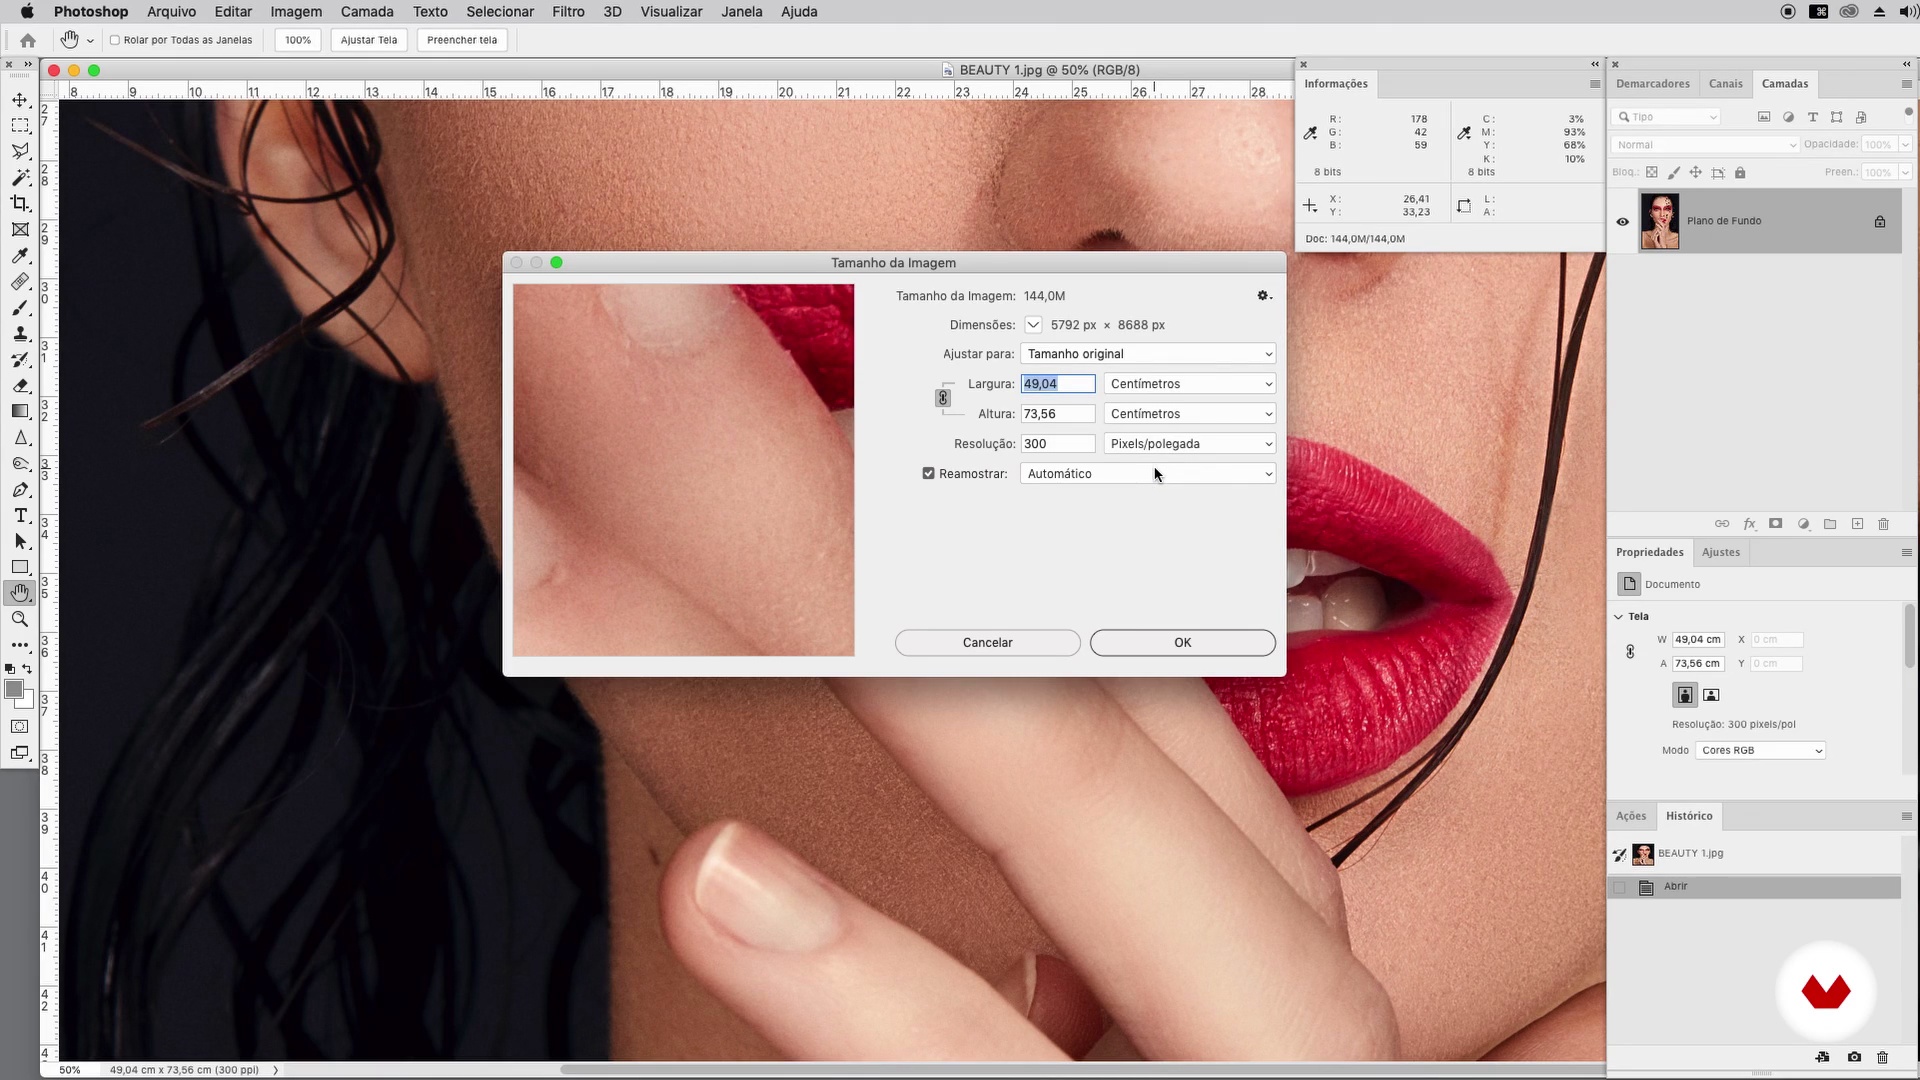Select the Crop tool
Viewport: 1920px width, 1080px height.
pyautogui.click(x=20, y=204)
